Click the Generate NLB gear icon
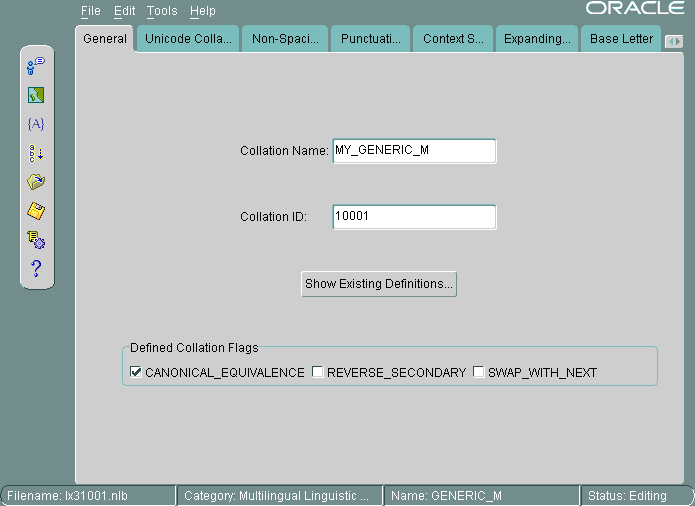 (x=36, y=239)
